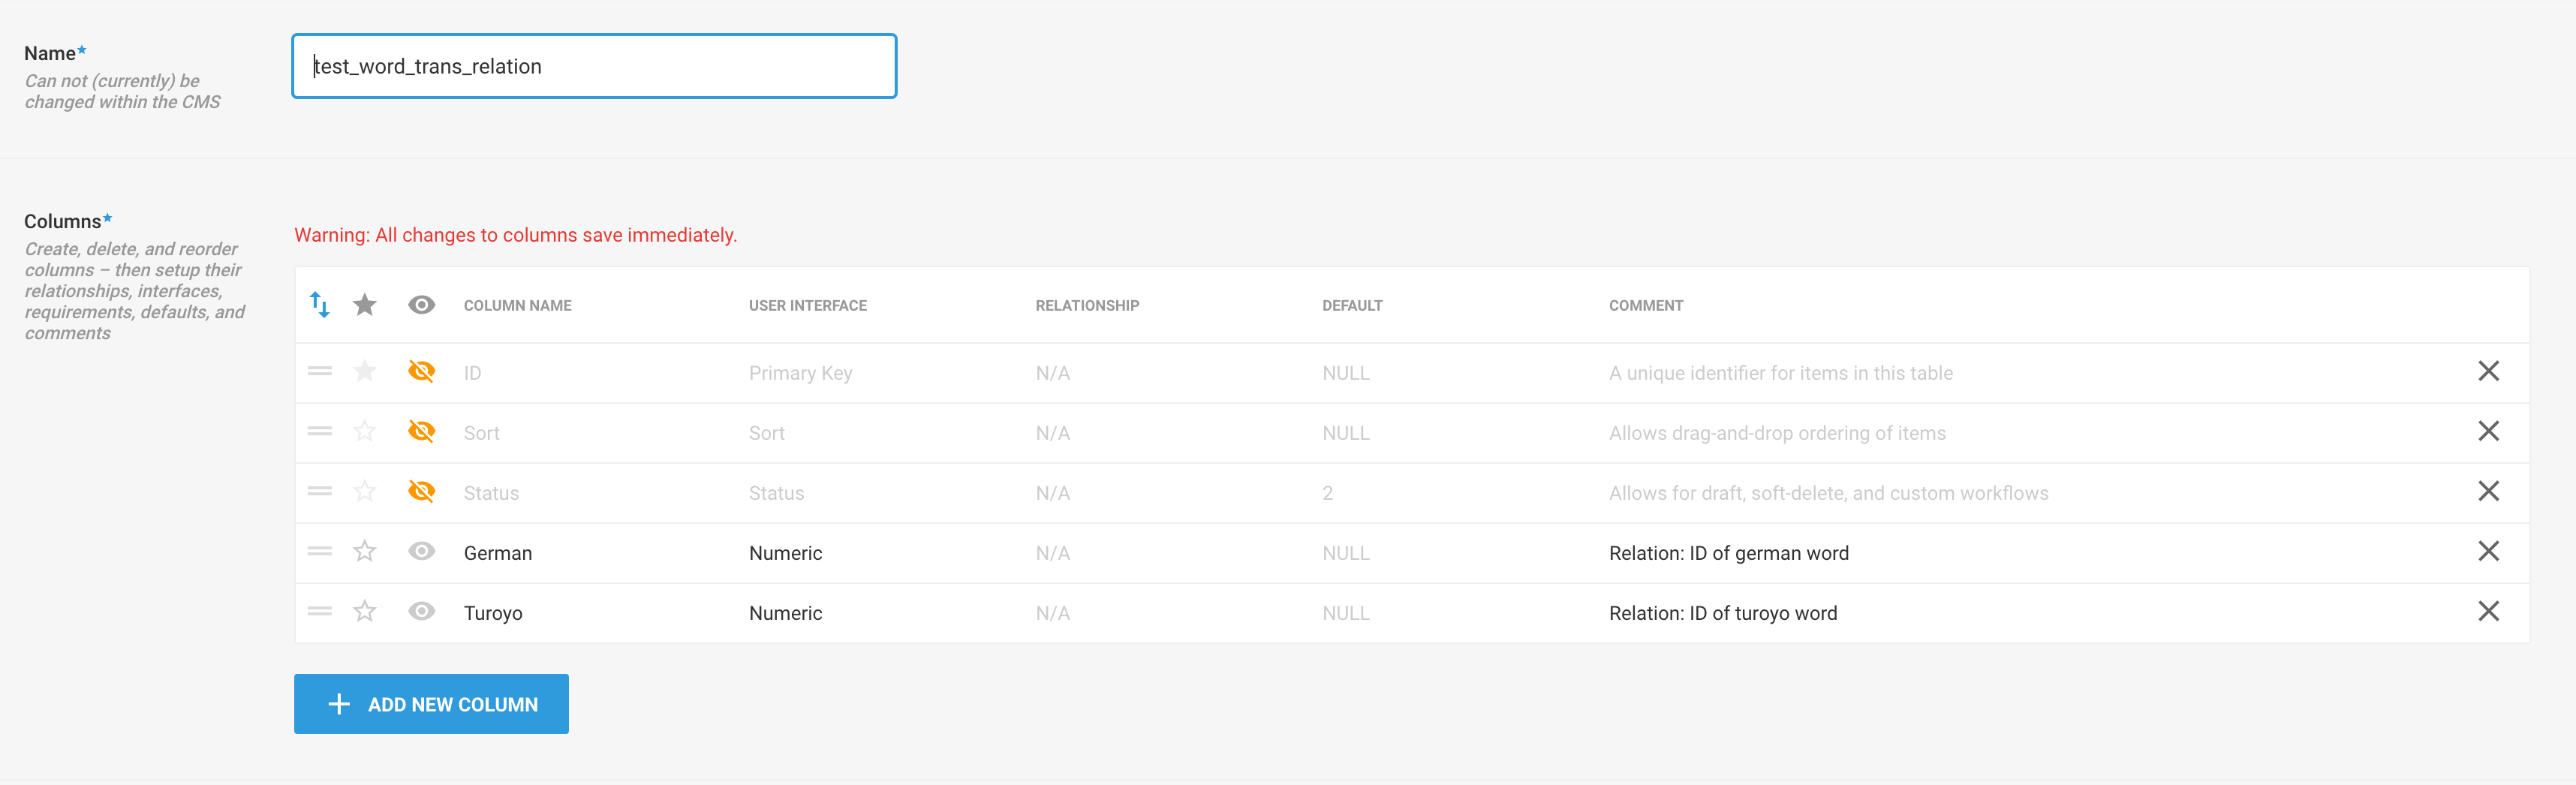The image size is (2576, 785).
Task: Click the COLUMN NAME header
Action: click(x=518, y=306)
